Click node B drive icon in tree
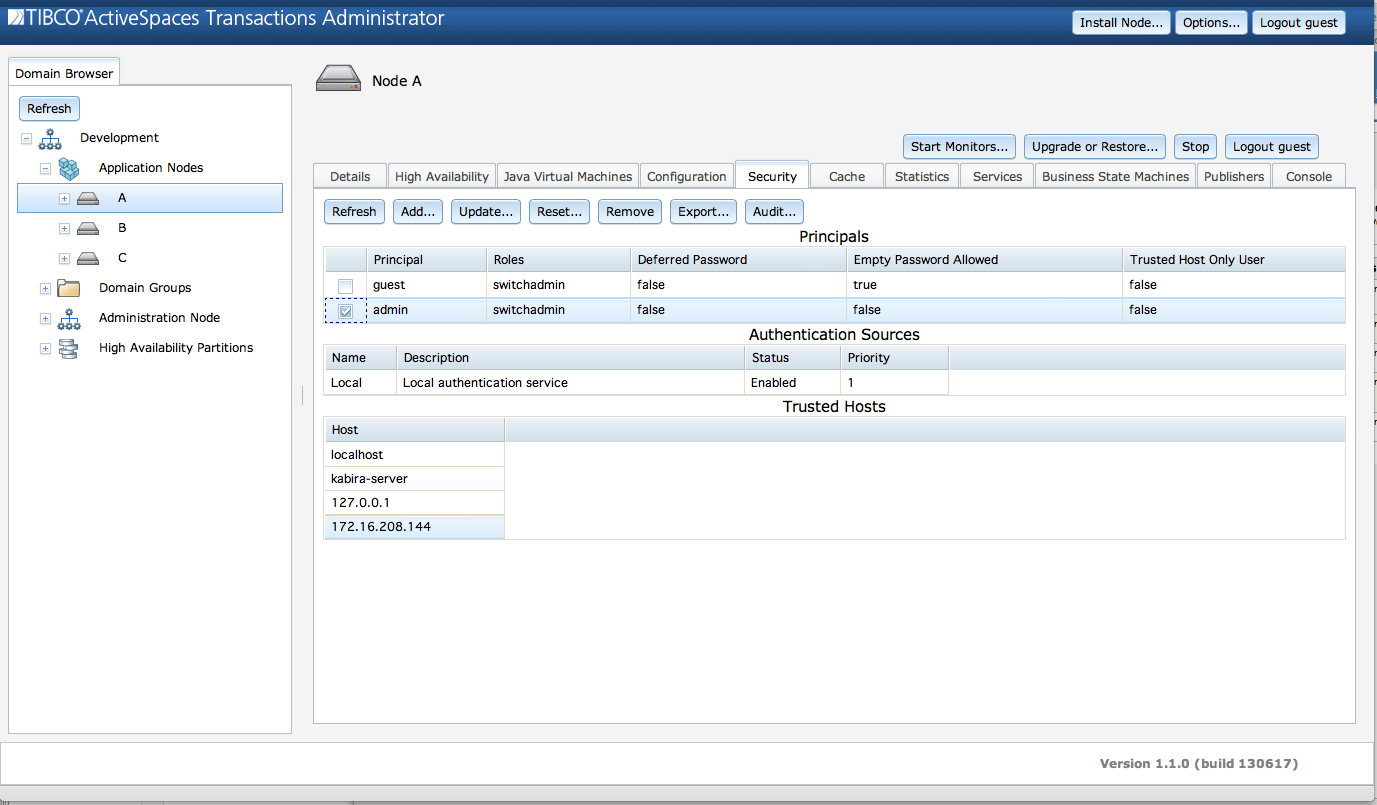 coord(88,228)
